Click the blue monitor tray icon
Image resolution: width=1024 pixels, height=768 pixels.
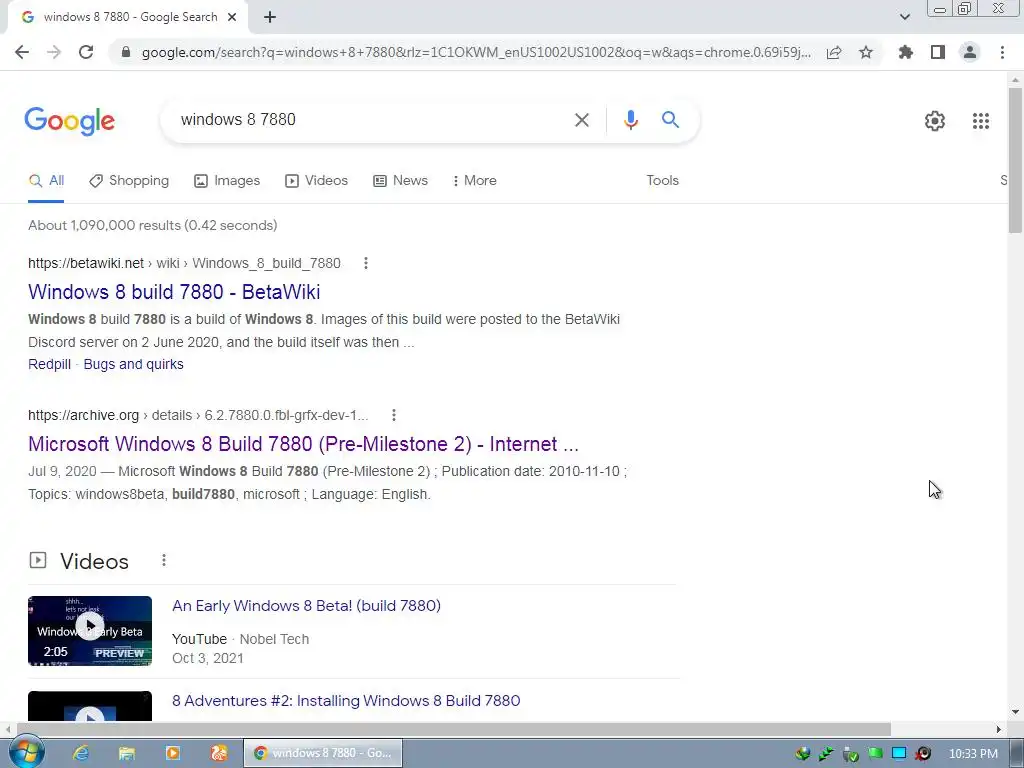pyautogui.click(x=899, y=754)
